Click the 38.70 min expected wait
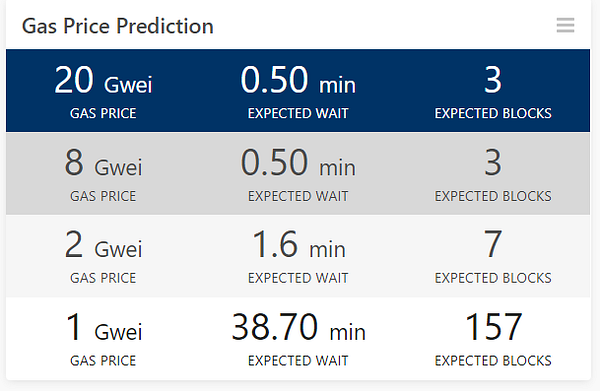 pos(298,327)
